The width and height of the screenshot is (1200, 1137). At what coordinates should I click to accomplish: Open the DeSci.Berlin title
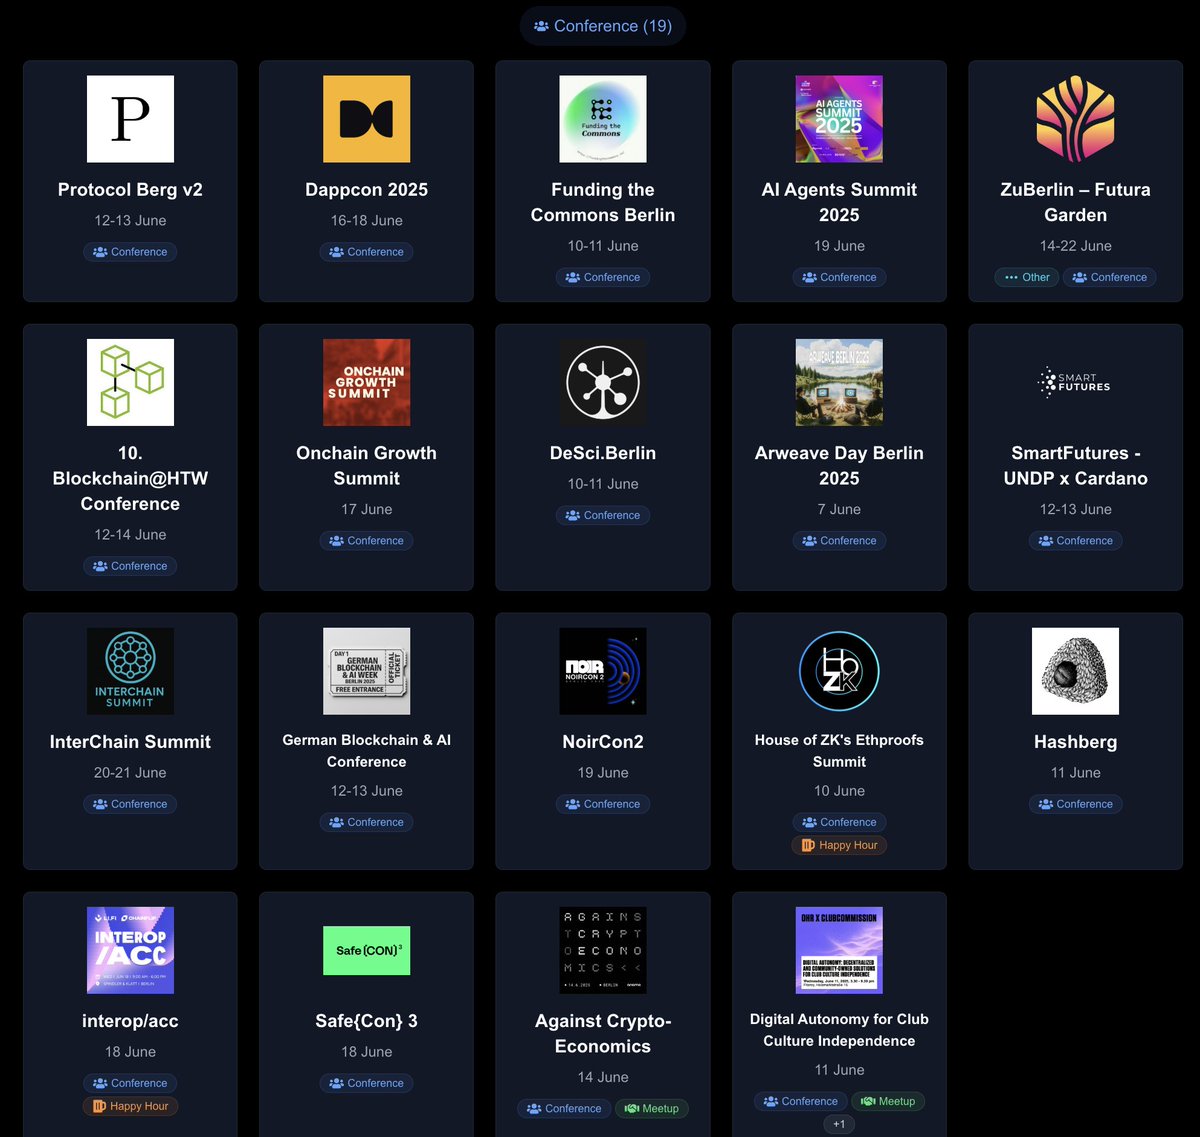(603, 453)
